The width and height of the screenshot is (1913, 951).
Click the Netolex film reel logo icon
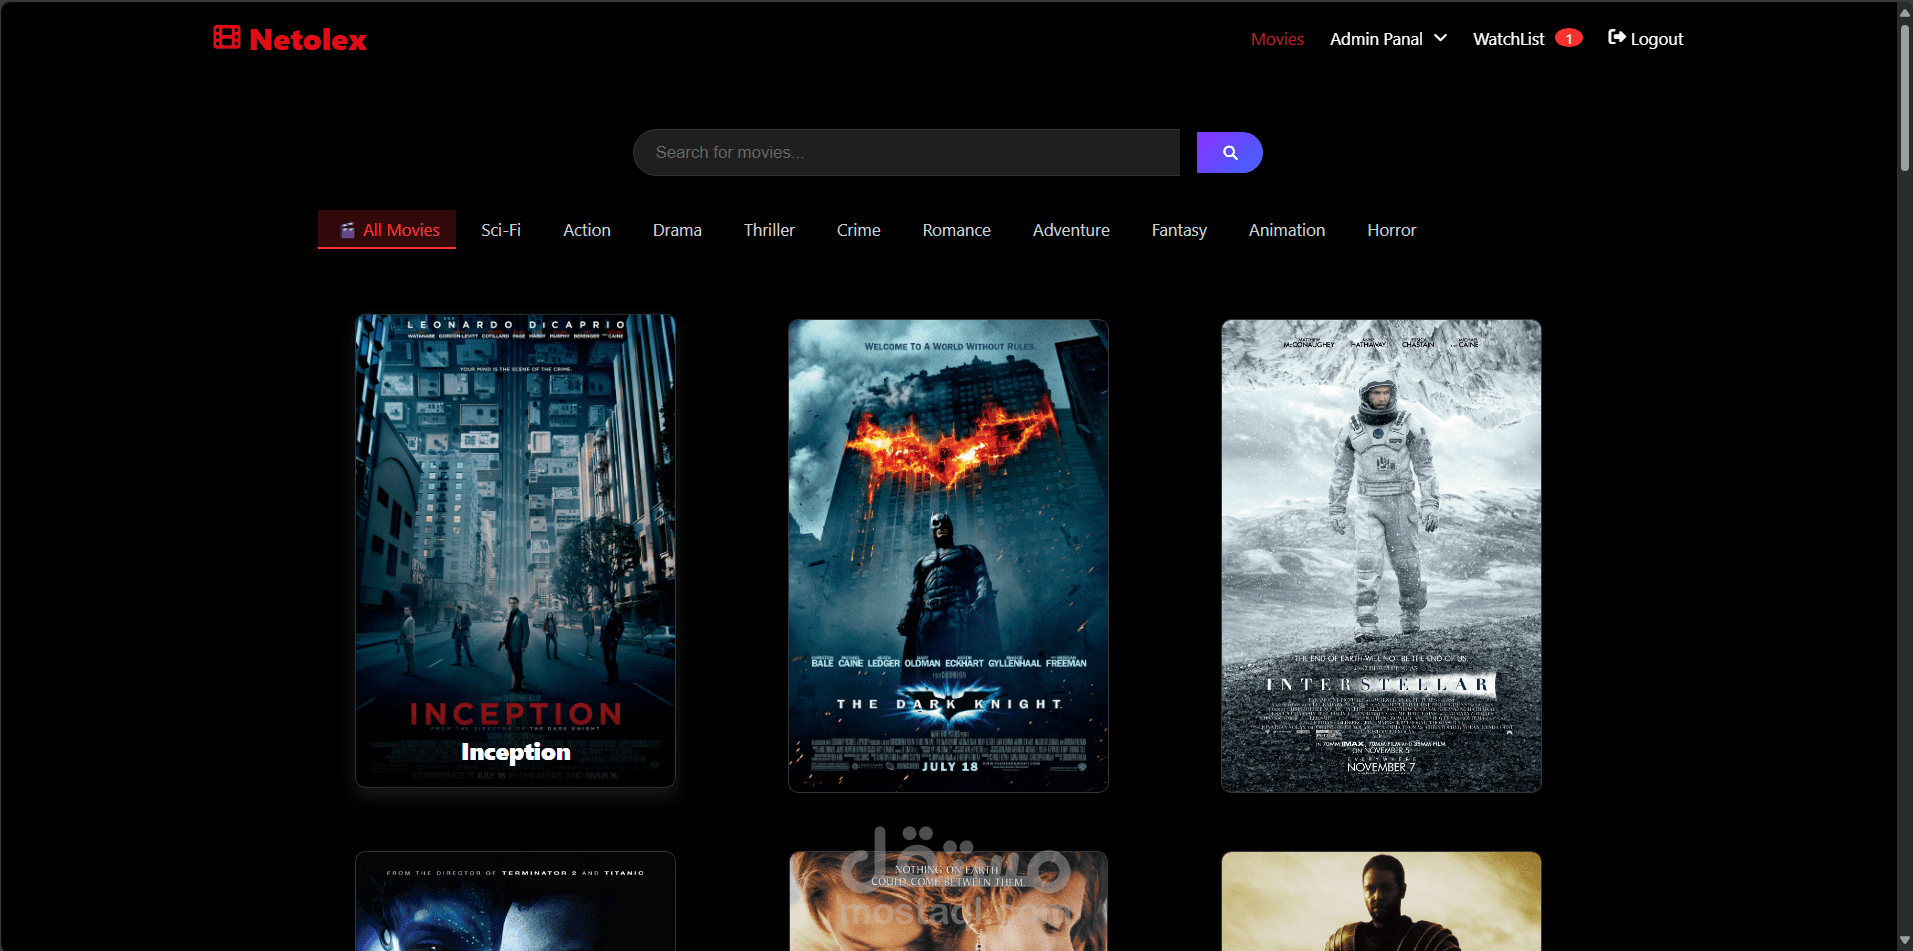227,38
